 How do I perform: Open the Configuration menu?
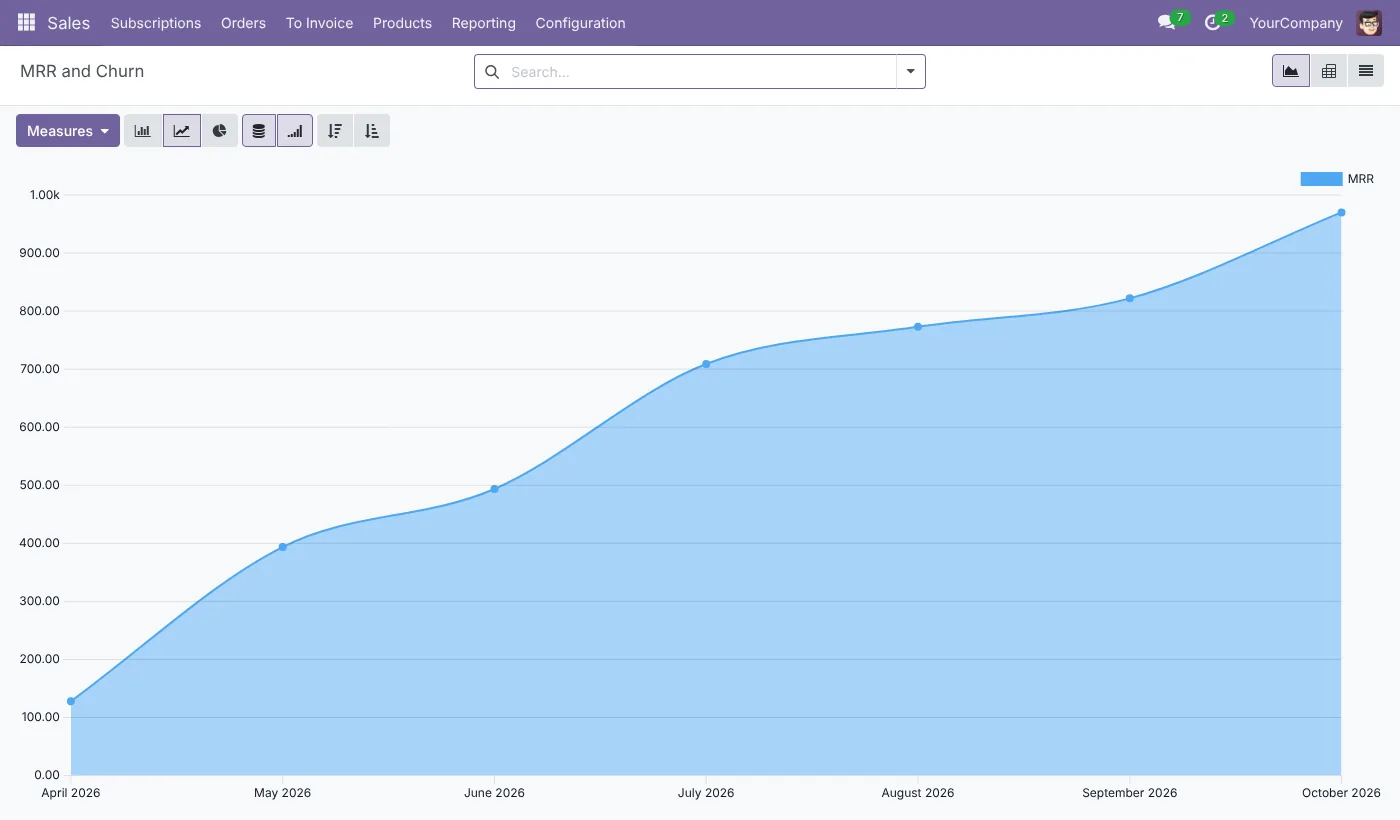coord(581,23)
